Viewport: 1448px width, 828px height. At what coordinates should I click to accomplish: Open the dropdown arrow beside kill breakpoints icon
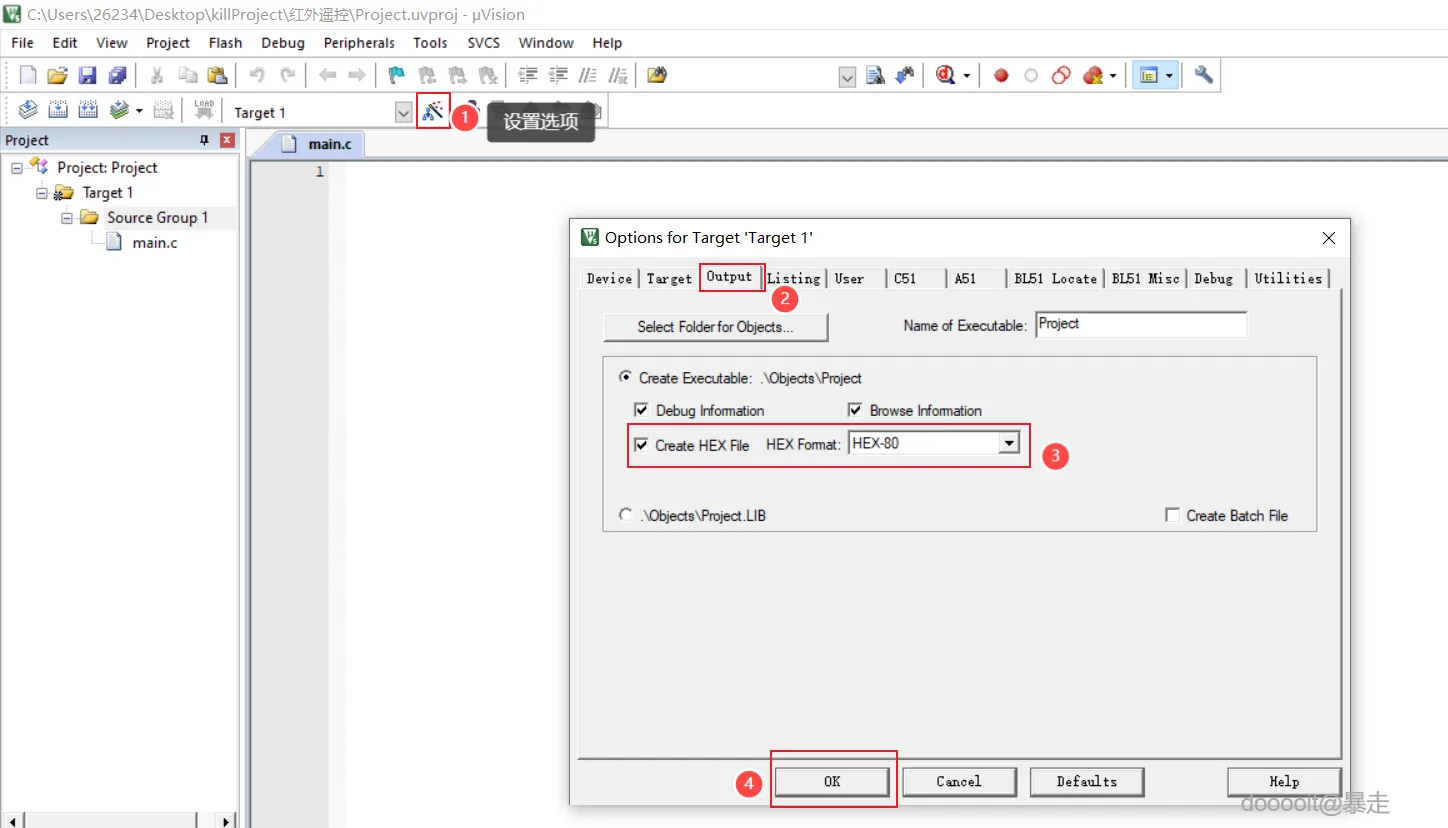[x=1112, y=76]
